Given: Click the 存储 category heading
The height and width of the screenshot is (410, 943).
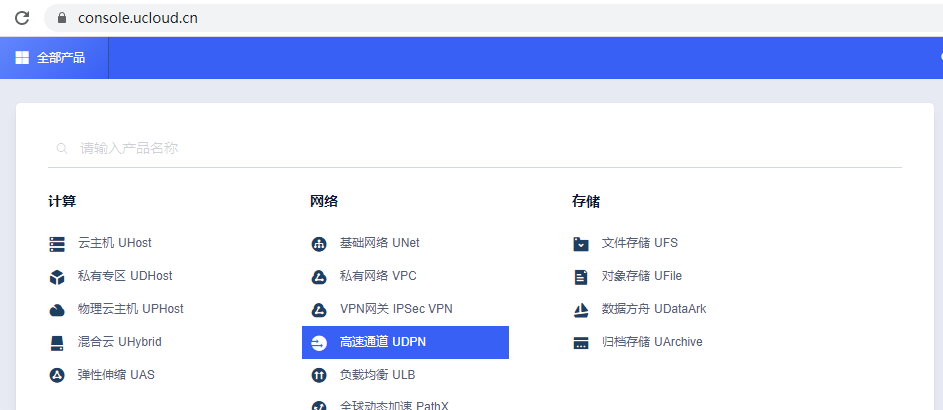Looking at the screenshot, I should [x=586, y=201].
